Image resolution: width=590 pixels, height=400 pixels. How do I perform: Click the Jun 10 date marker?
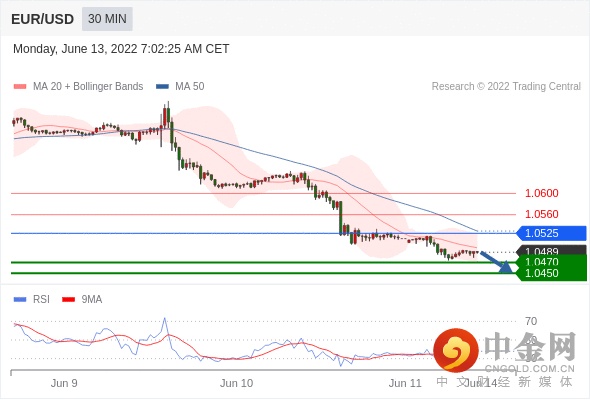tap(236, 383)
